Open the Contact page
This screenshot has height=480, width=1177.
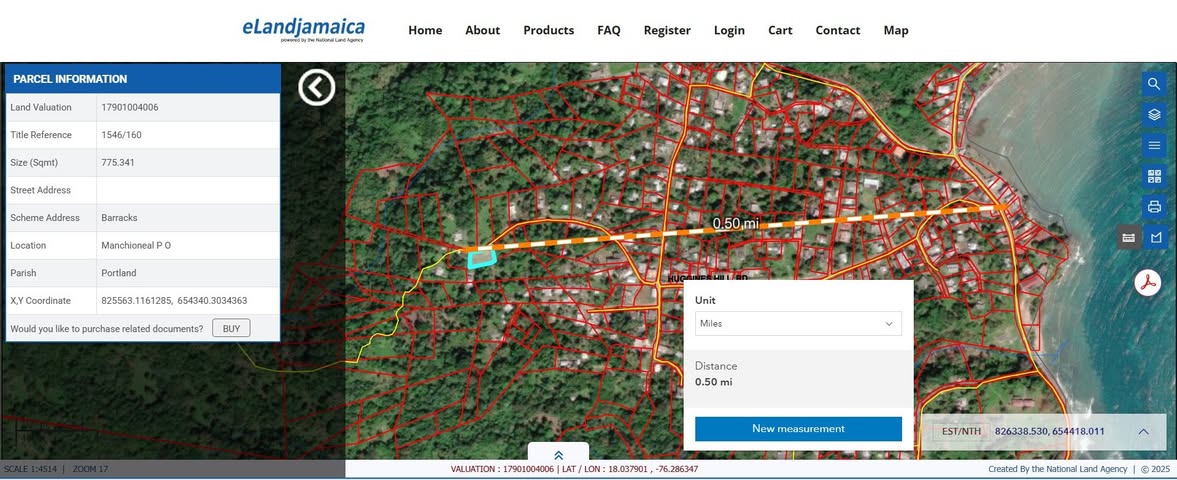[x=838, y=30]
